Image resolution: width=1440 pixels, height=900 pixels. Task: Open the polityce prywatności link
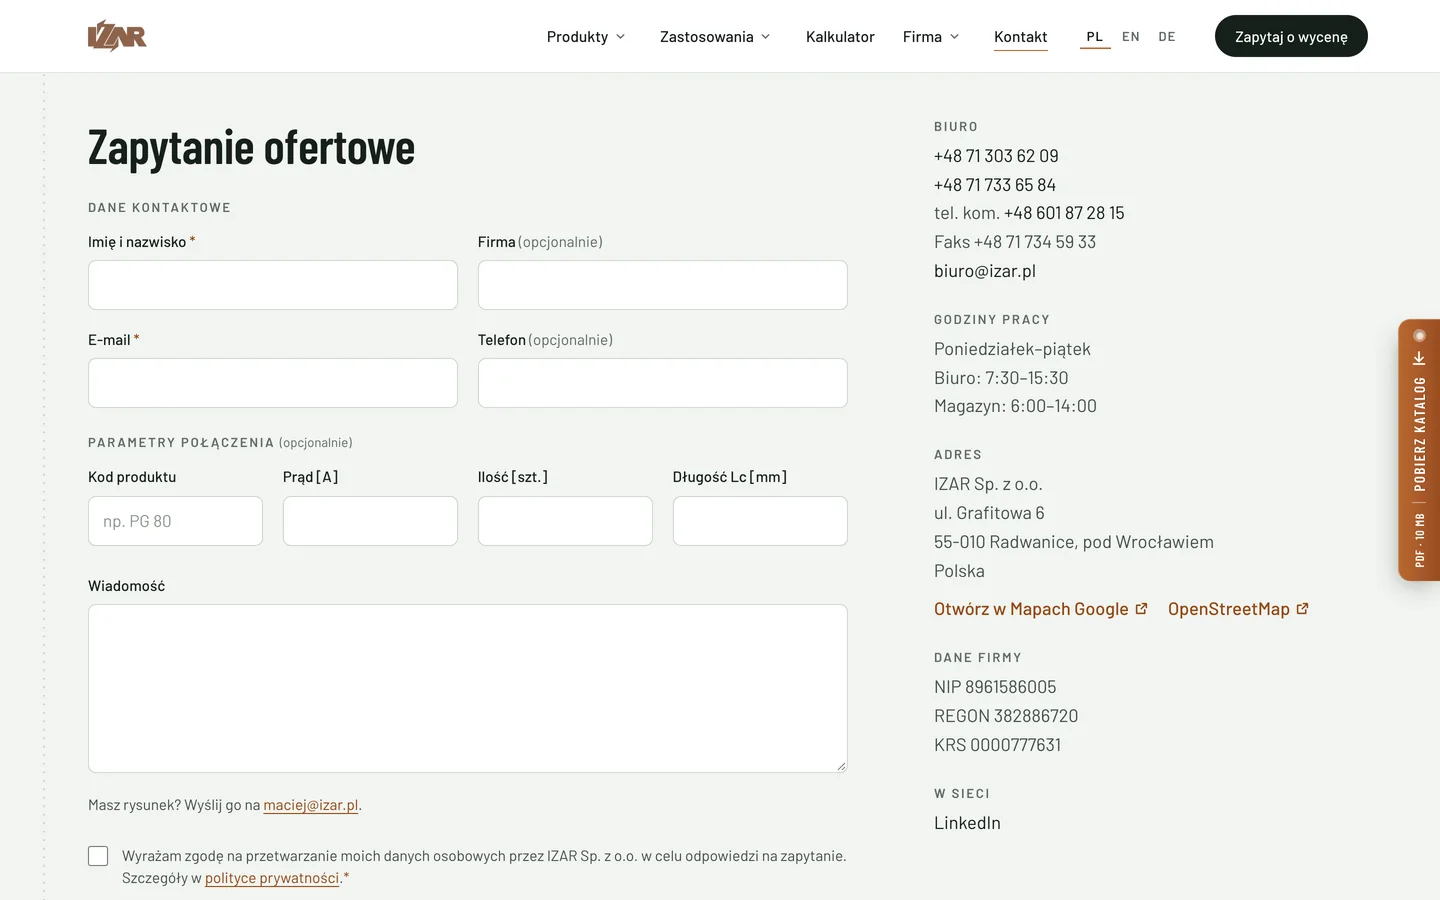(x=272, y=878)
